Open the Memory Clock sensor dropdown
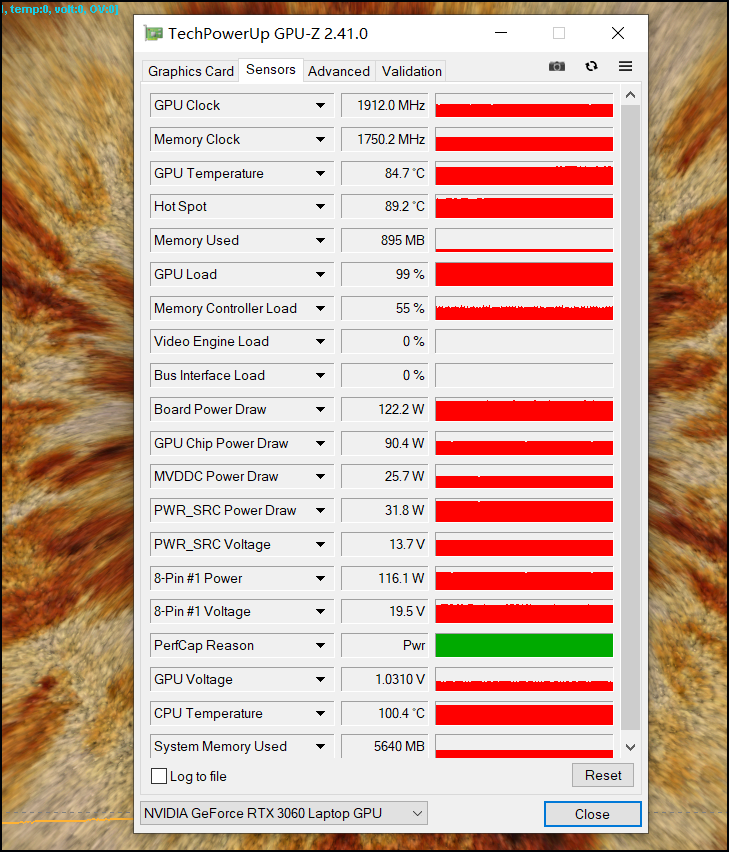The image size is (729, 852). pyautogui.click(x=320, y=140)
